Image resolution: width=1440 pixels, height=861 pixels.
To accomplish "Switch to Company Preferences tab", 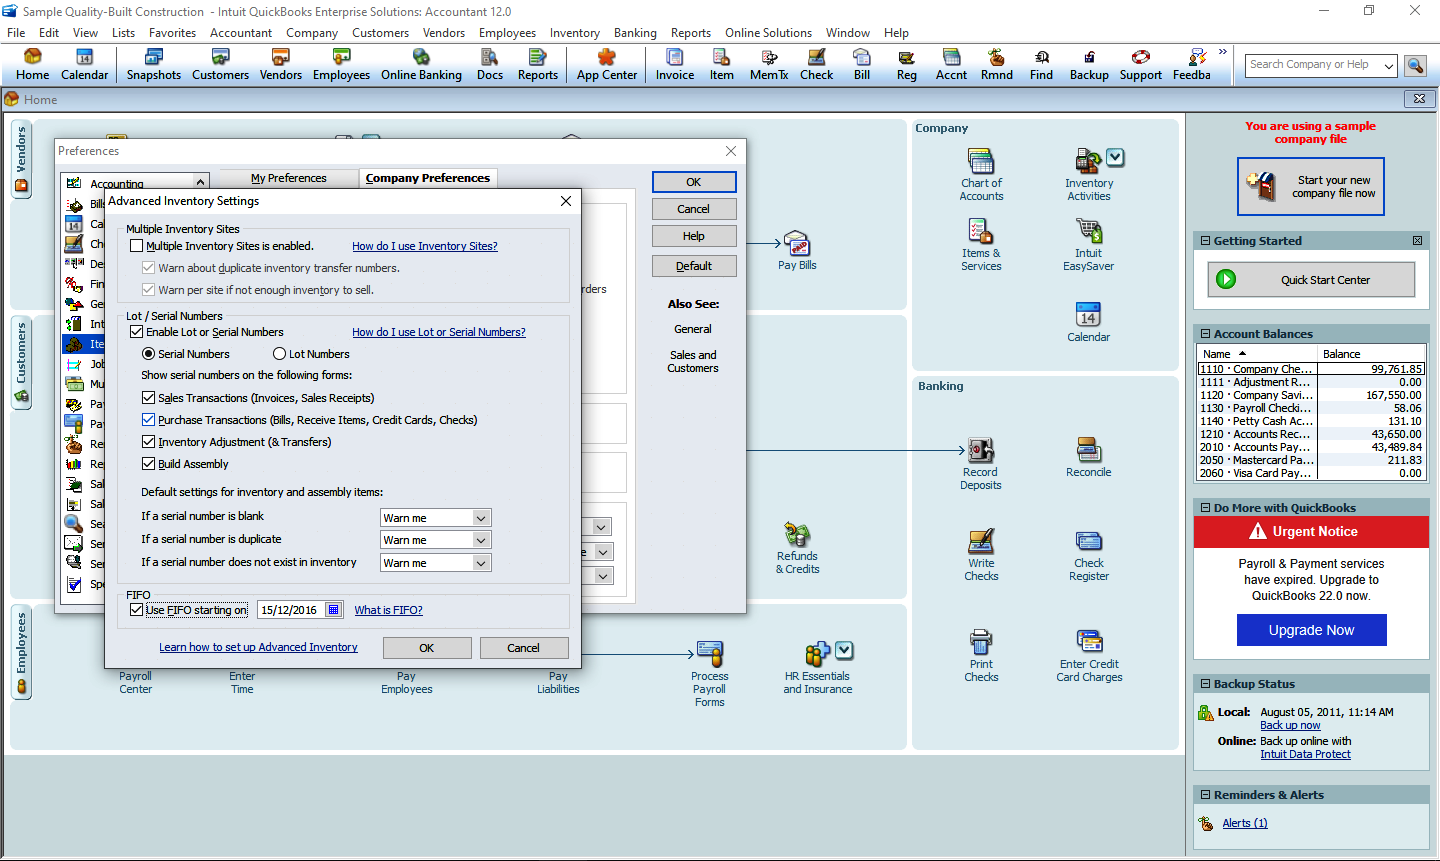I will pyautogui.click(x=428, y=178).
